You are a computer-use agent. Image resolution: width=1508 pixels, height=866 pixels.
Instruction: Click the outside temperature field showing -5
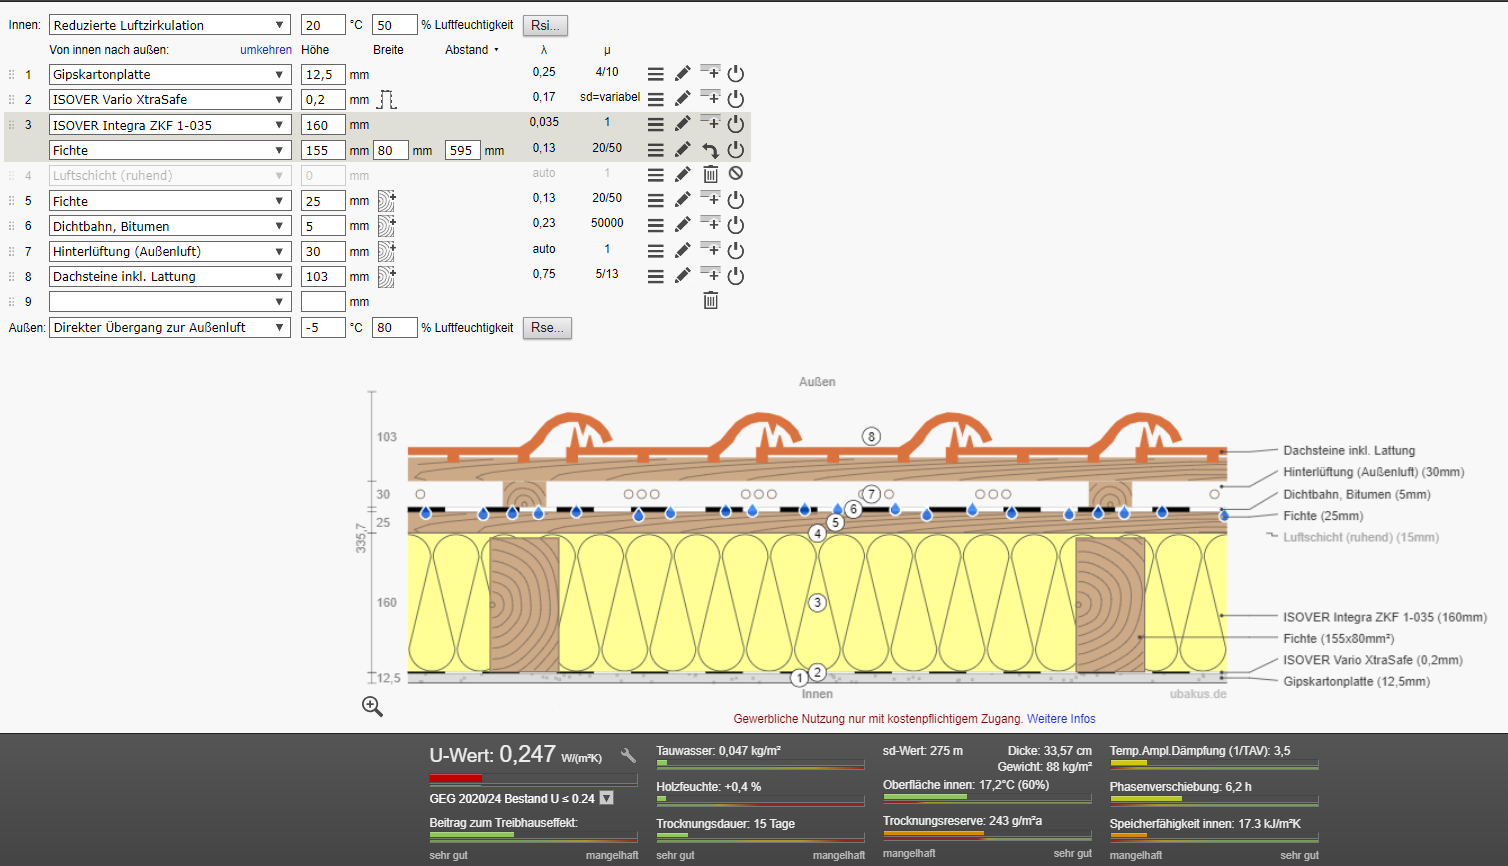point(322,327)
